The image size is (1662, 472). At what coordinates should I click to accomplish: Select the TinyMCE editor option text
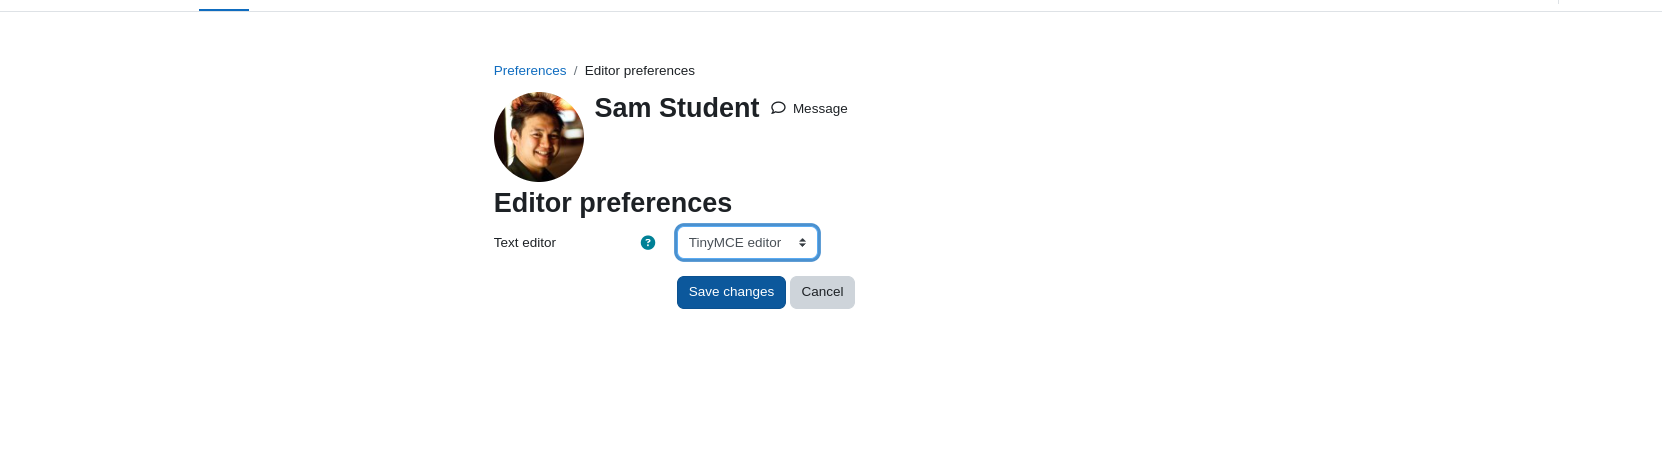point(735,243)
